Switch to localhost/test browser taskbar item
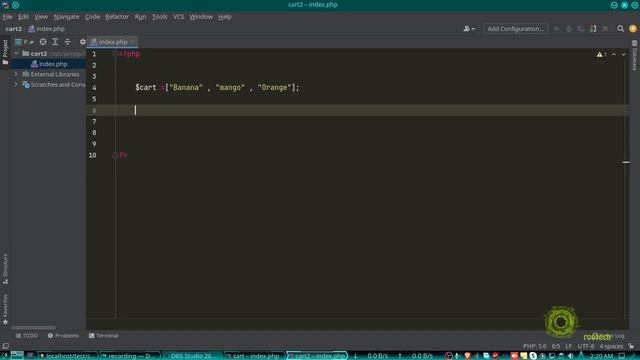Viewport: 640px width, 360px height. tap(67, 356)
